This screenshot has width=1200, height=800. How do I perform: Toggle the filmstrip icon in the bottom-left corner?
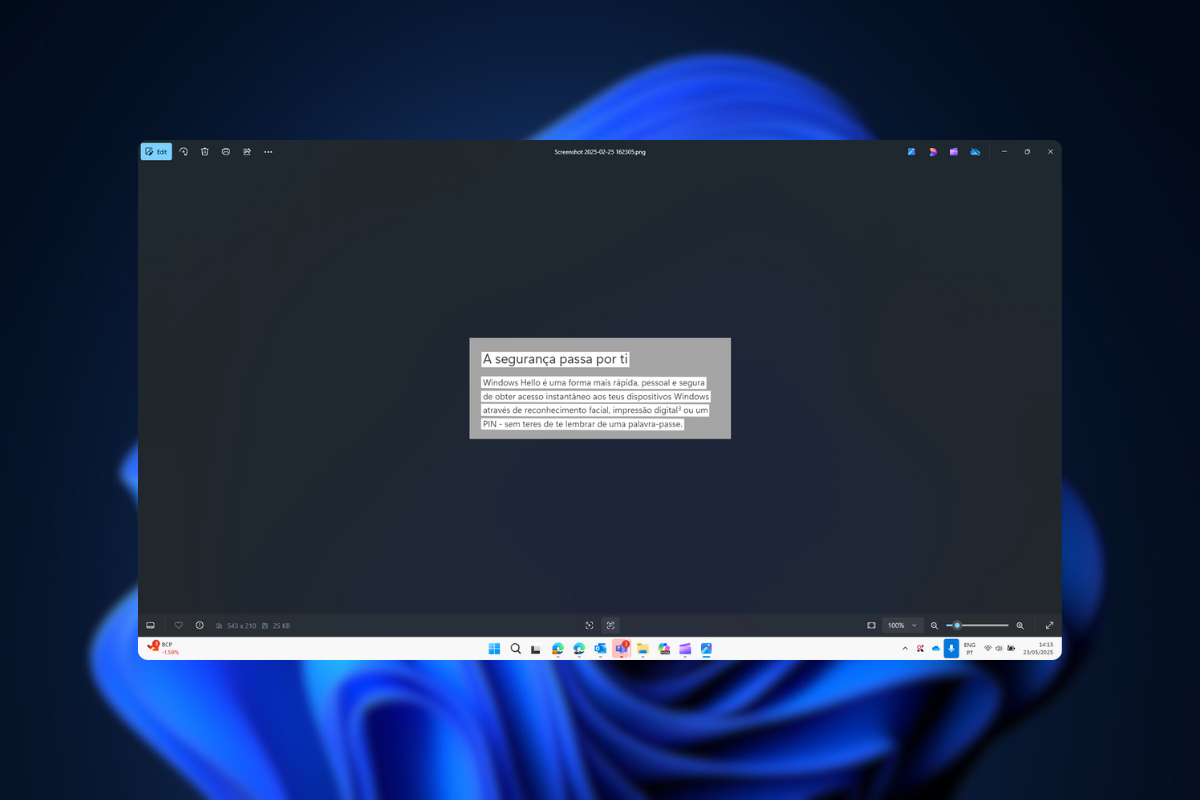151,625
